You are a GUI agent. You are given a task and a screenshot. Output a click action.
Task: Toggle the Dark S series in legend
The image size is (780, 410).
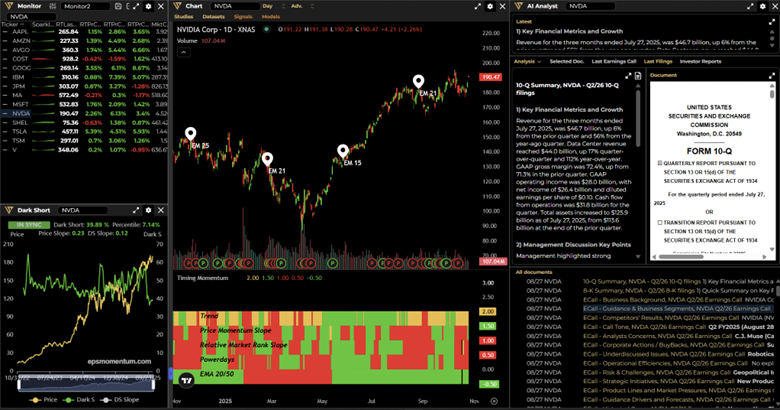tap(79, 400)
